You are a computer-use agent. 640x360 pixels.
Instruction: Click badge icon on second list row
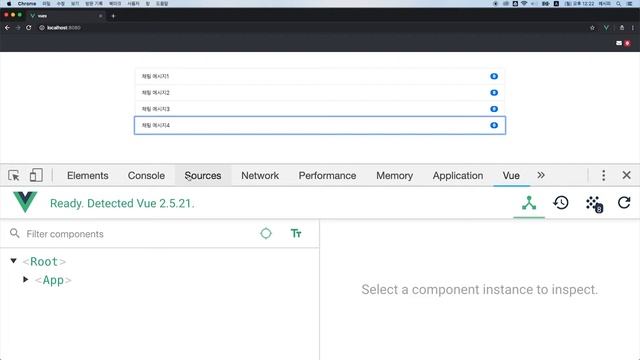494,93
